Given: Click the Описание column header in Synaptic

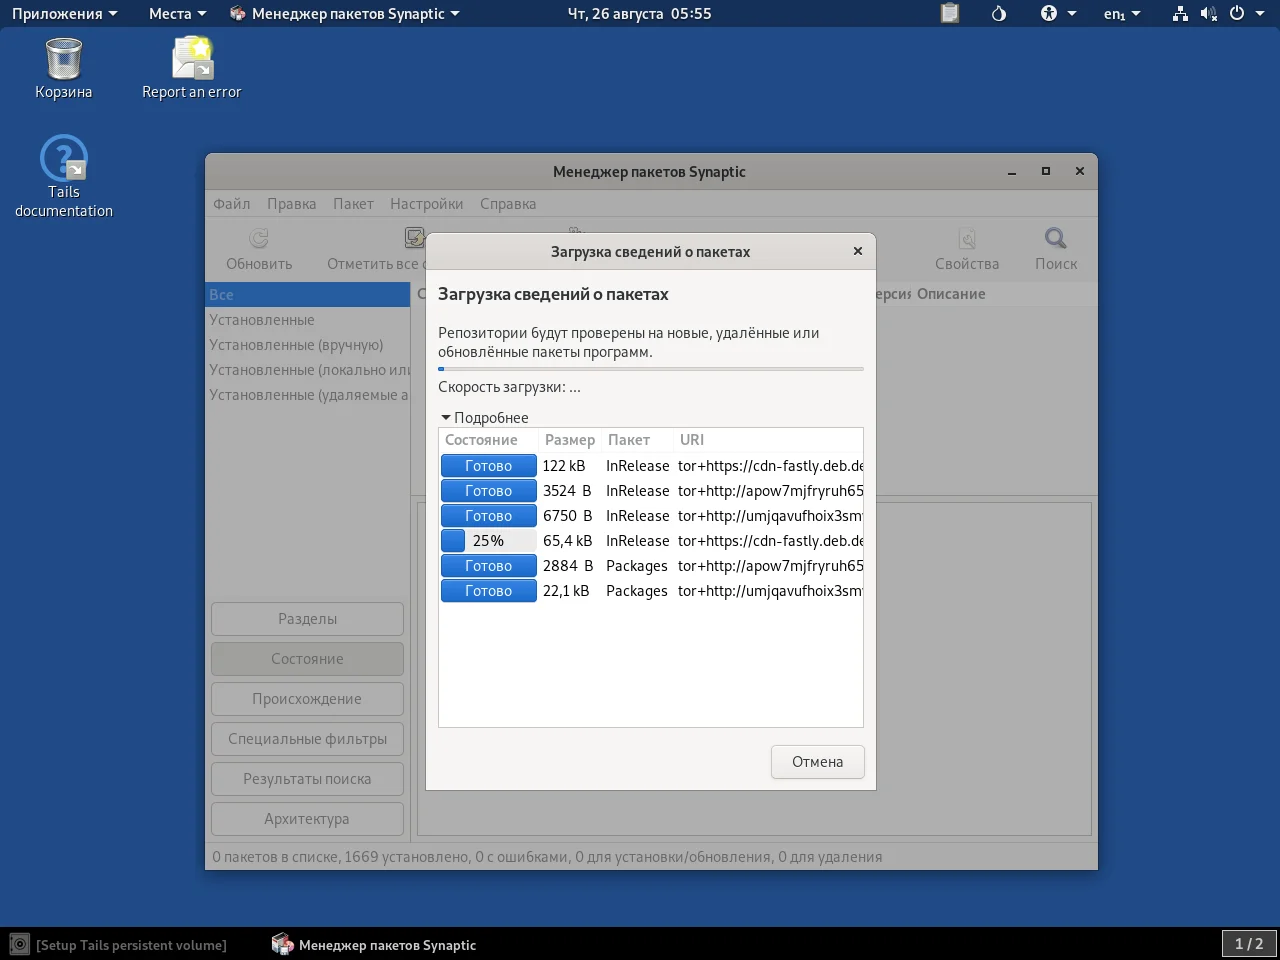Looking at the screenshot, I should 951,294.
